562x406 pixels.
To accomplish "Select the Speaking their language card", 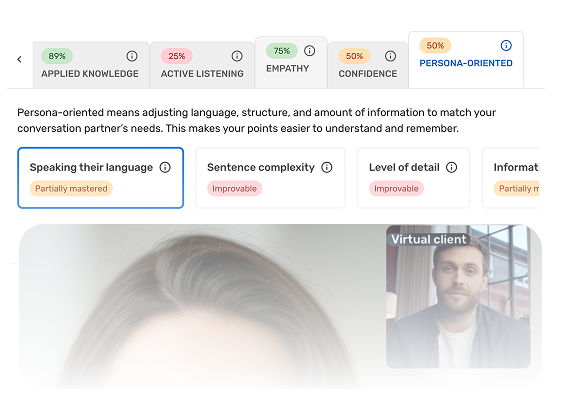I will click(x=101, y=178).
